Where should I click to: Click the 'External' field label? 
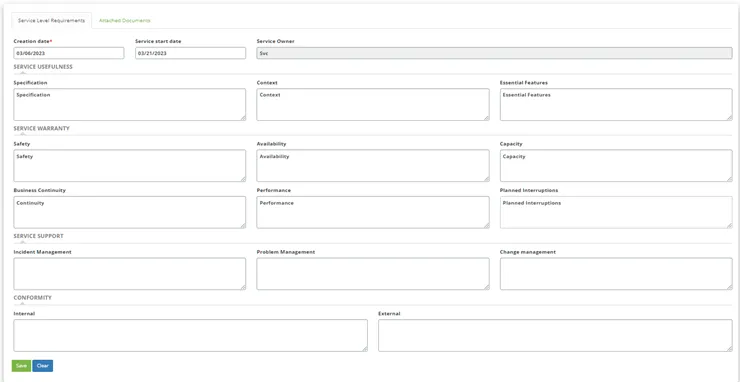click(389, 314)
